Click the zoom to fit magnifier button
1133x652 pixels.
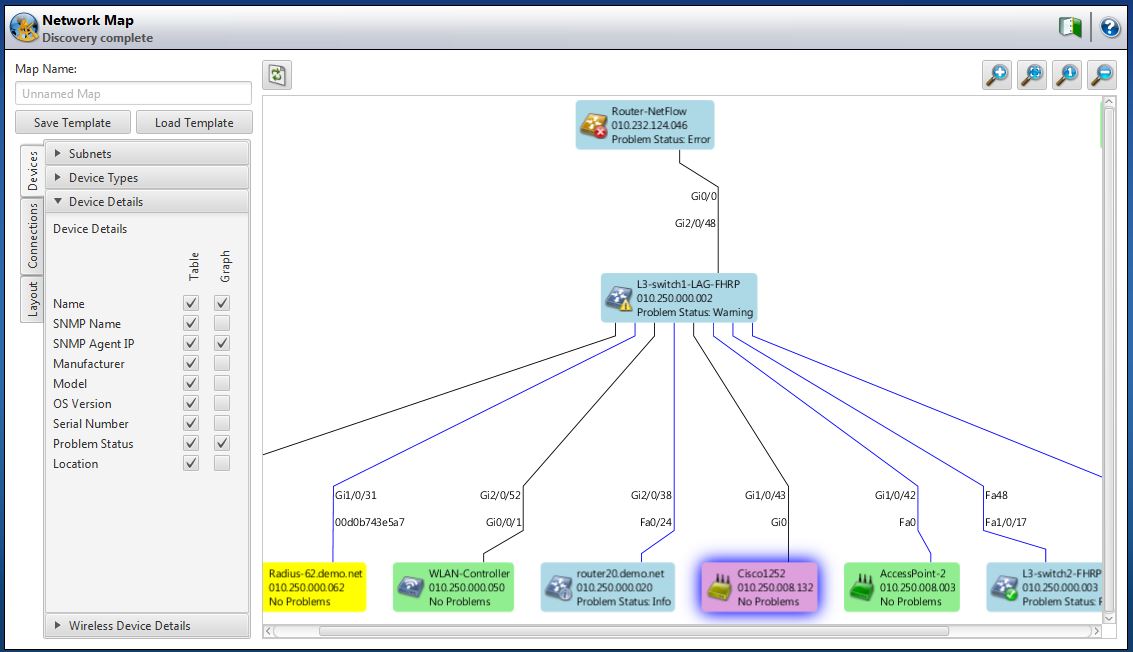pyautogui.click(x=1032, y=76)
